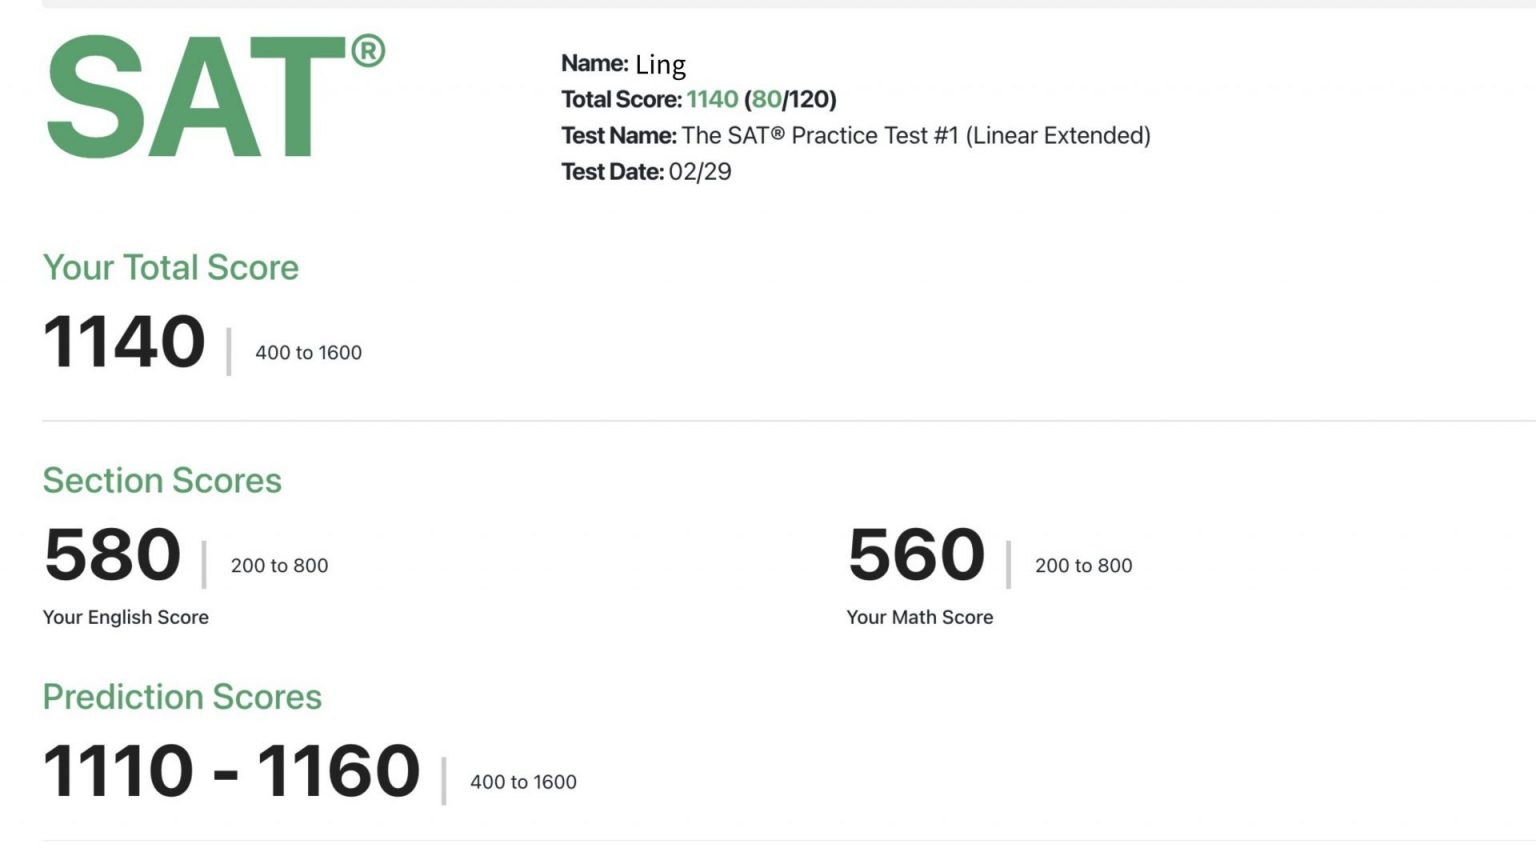Image resolution: width=1536 pixels, height=864 pixels.
Task: Click the student name Ling
Action: pos(660,65)
